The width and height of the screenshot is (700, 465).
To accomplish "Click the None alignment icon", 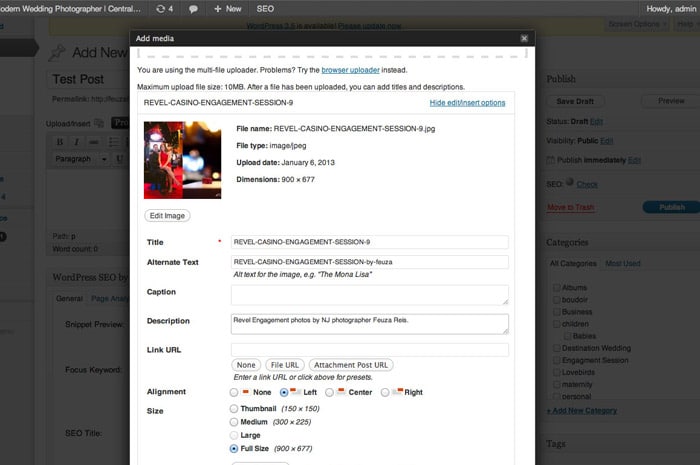I will coord(246,391).
